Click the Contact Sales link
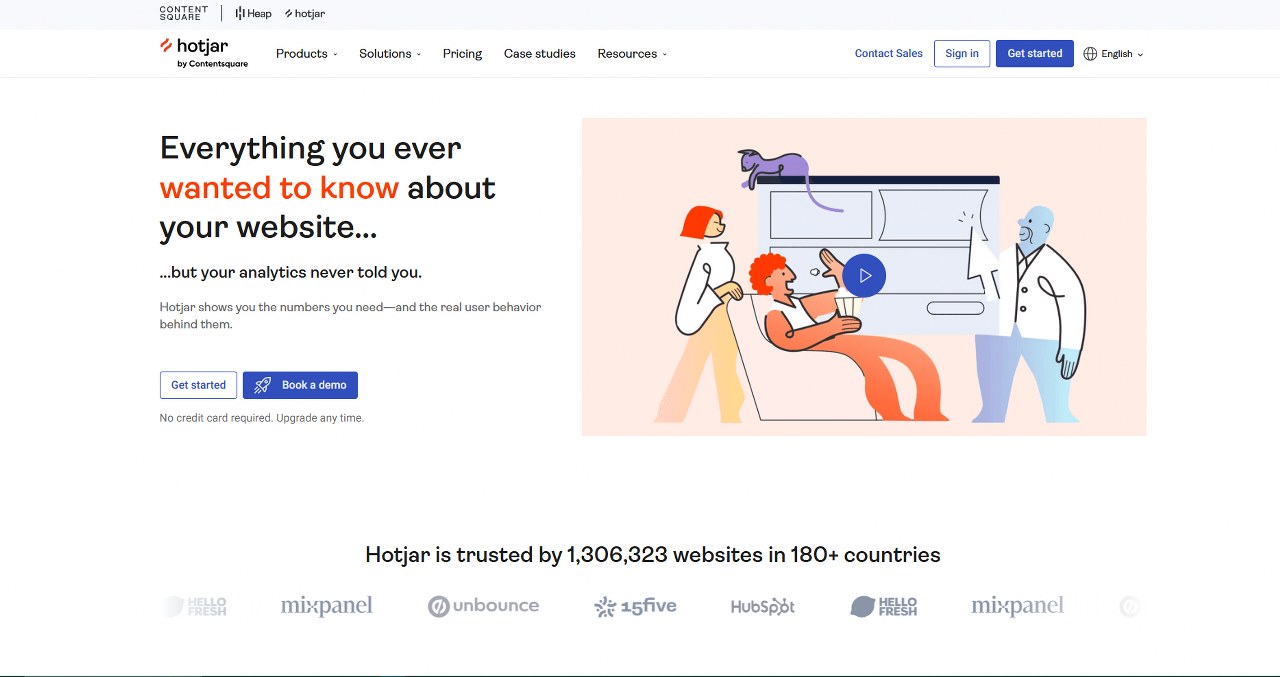This screenshot has height=677, width=1280. [x=888, y=54]
